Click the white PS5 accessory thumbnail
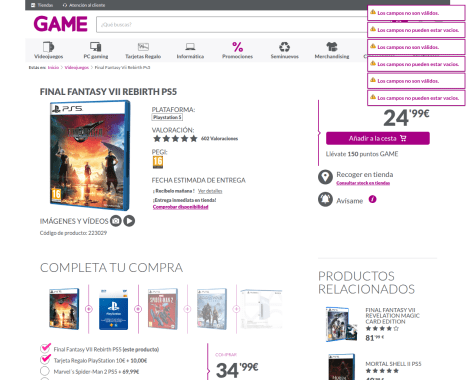Screen dimensions: 475x380 261,309
